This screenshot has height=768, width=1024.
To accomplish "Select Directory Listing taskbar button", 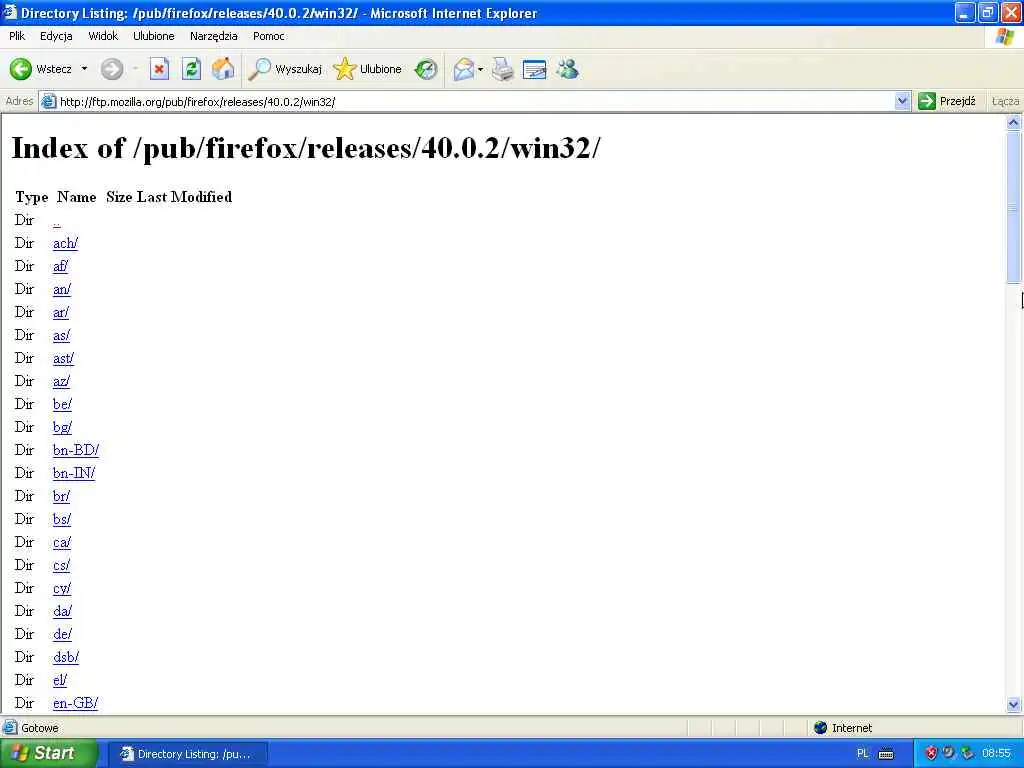I will [x=187, y=754].
